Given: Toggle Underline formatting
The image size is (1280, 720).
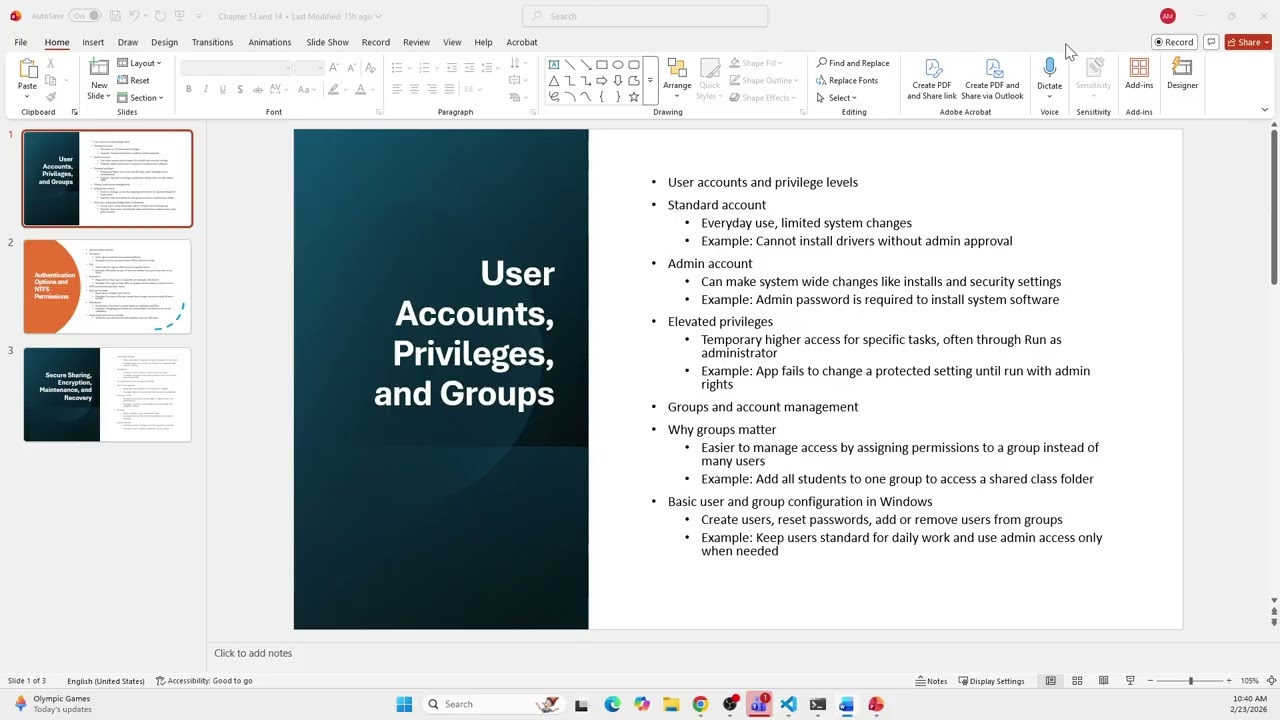Looking at the screenshot, I should 222,89.
